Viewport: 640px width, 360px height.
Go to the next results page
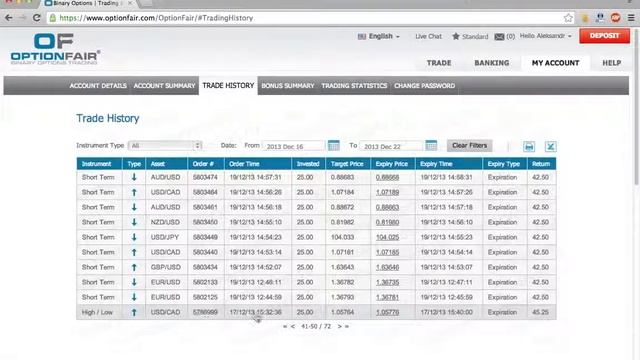coord(339,327)
